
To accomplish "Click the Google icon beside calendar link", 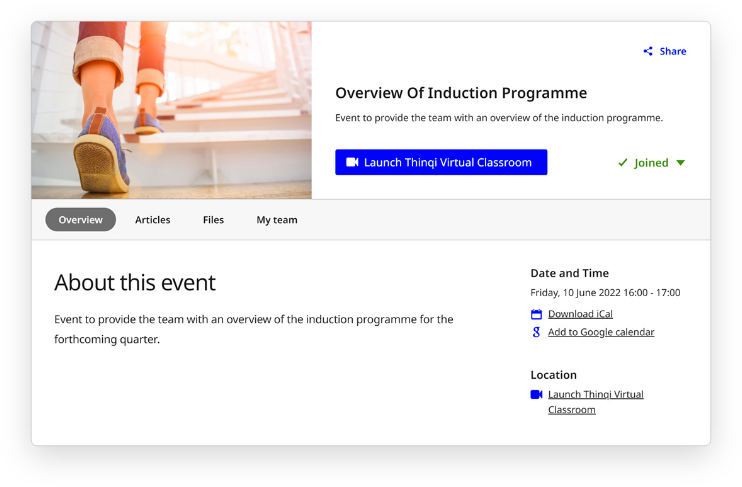I will tap(536, 332).
